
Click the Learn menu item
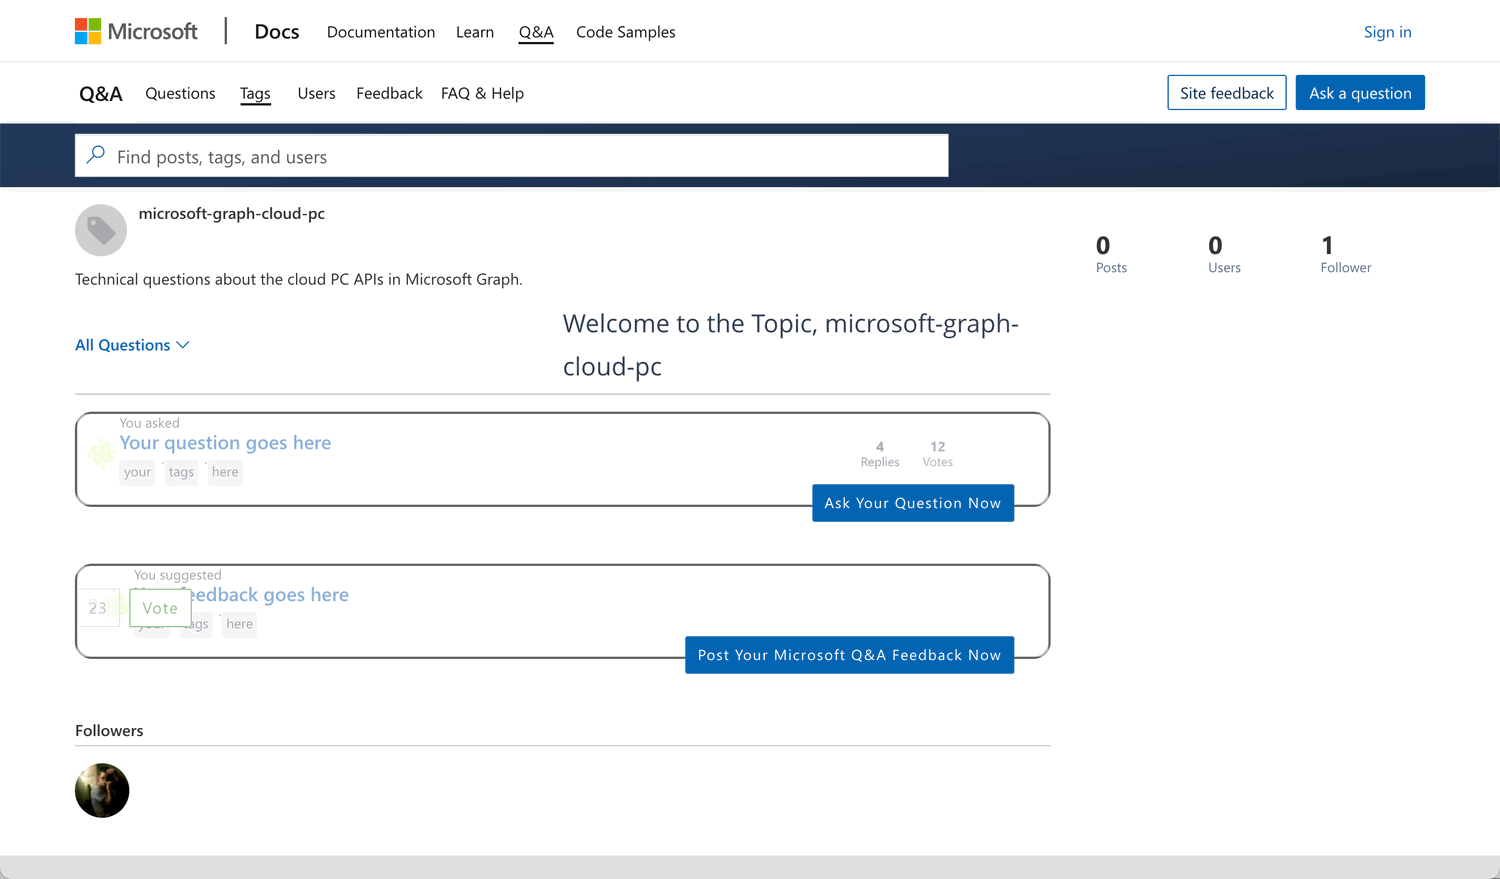[x=475, y=32]
